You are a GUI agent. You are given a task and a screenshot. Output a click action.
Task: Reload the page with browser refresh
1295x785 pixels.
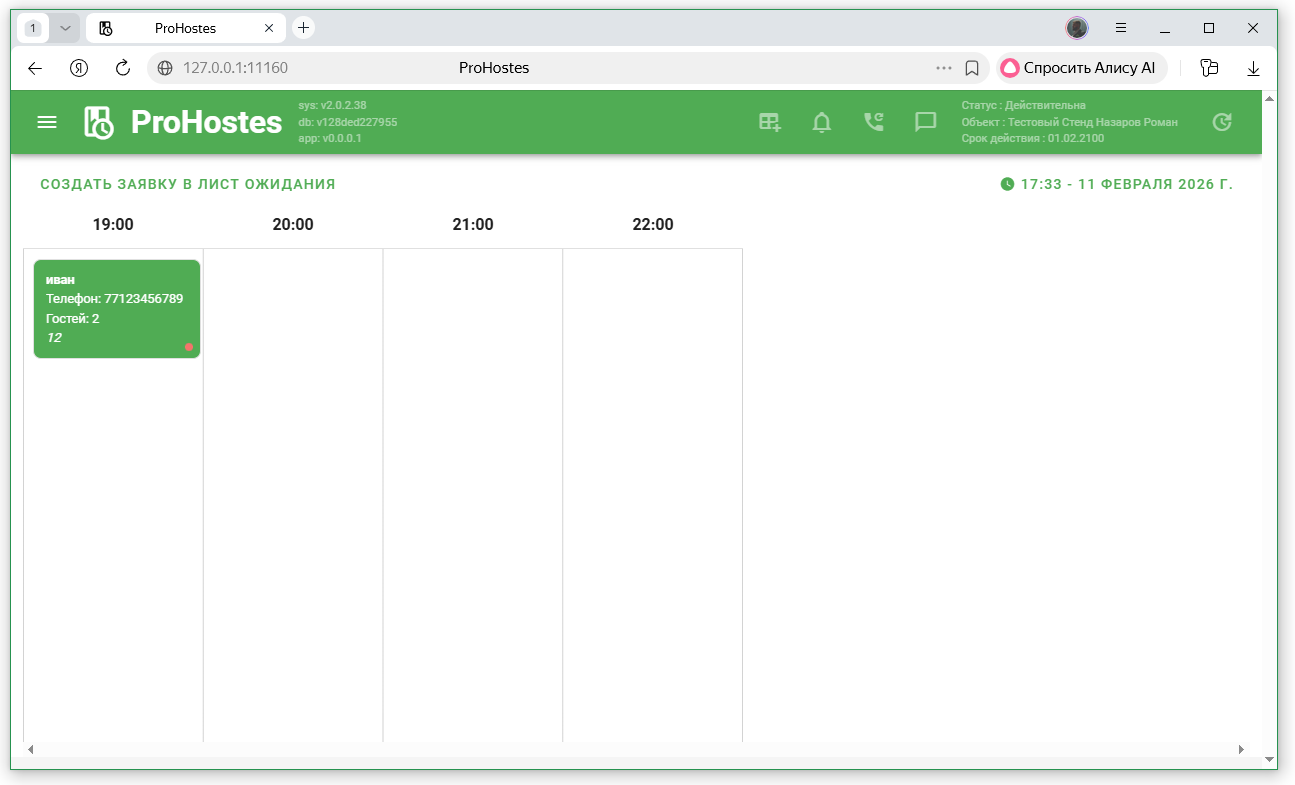pyautogui.click(x=123, y=68)
